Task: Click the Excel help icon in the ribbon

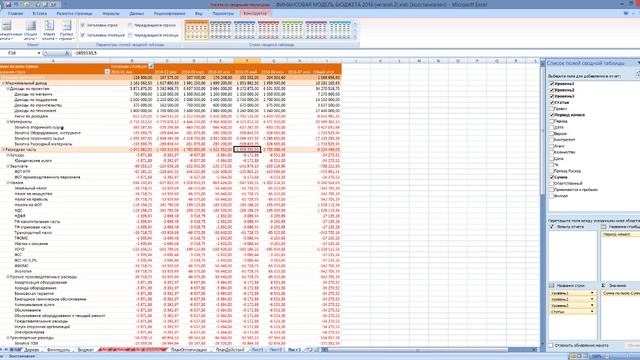Action: 626,13
